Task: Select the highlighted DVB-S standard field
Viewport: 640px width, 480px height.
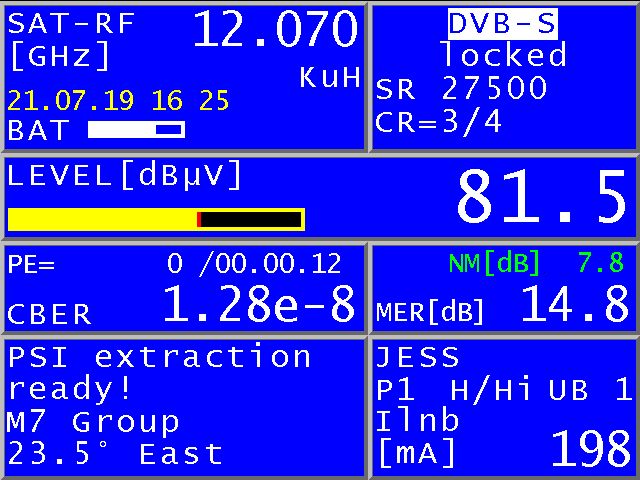Action: 503,23
